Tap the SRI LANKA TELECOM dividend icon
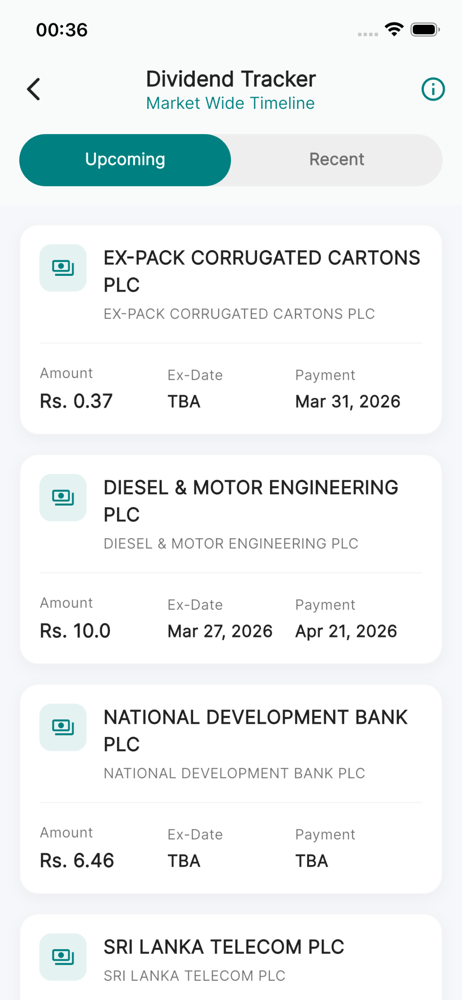Screen dimensions: 462x1000 [x=63, y=957]
